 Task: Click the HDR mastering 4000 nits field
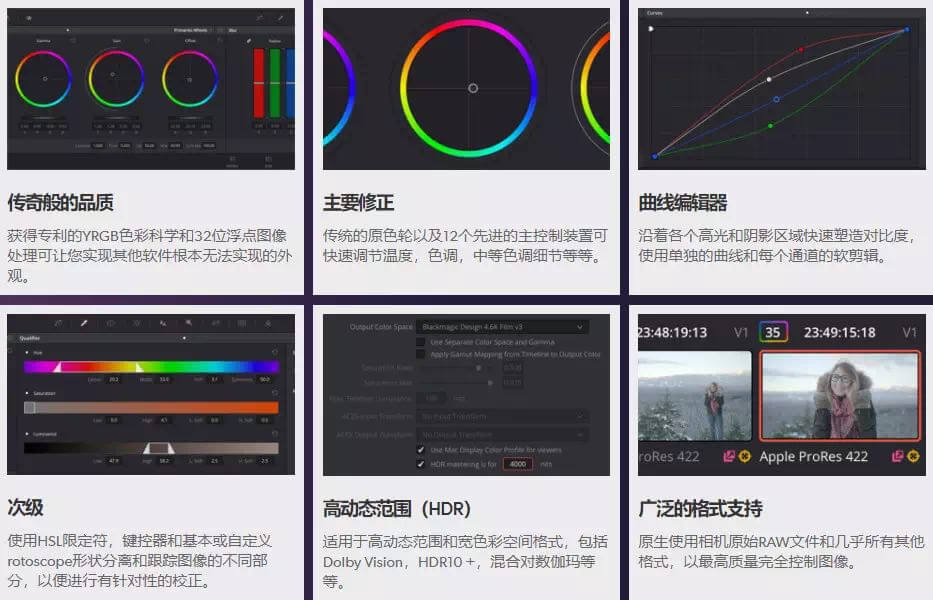[x=518, y=464]
